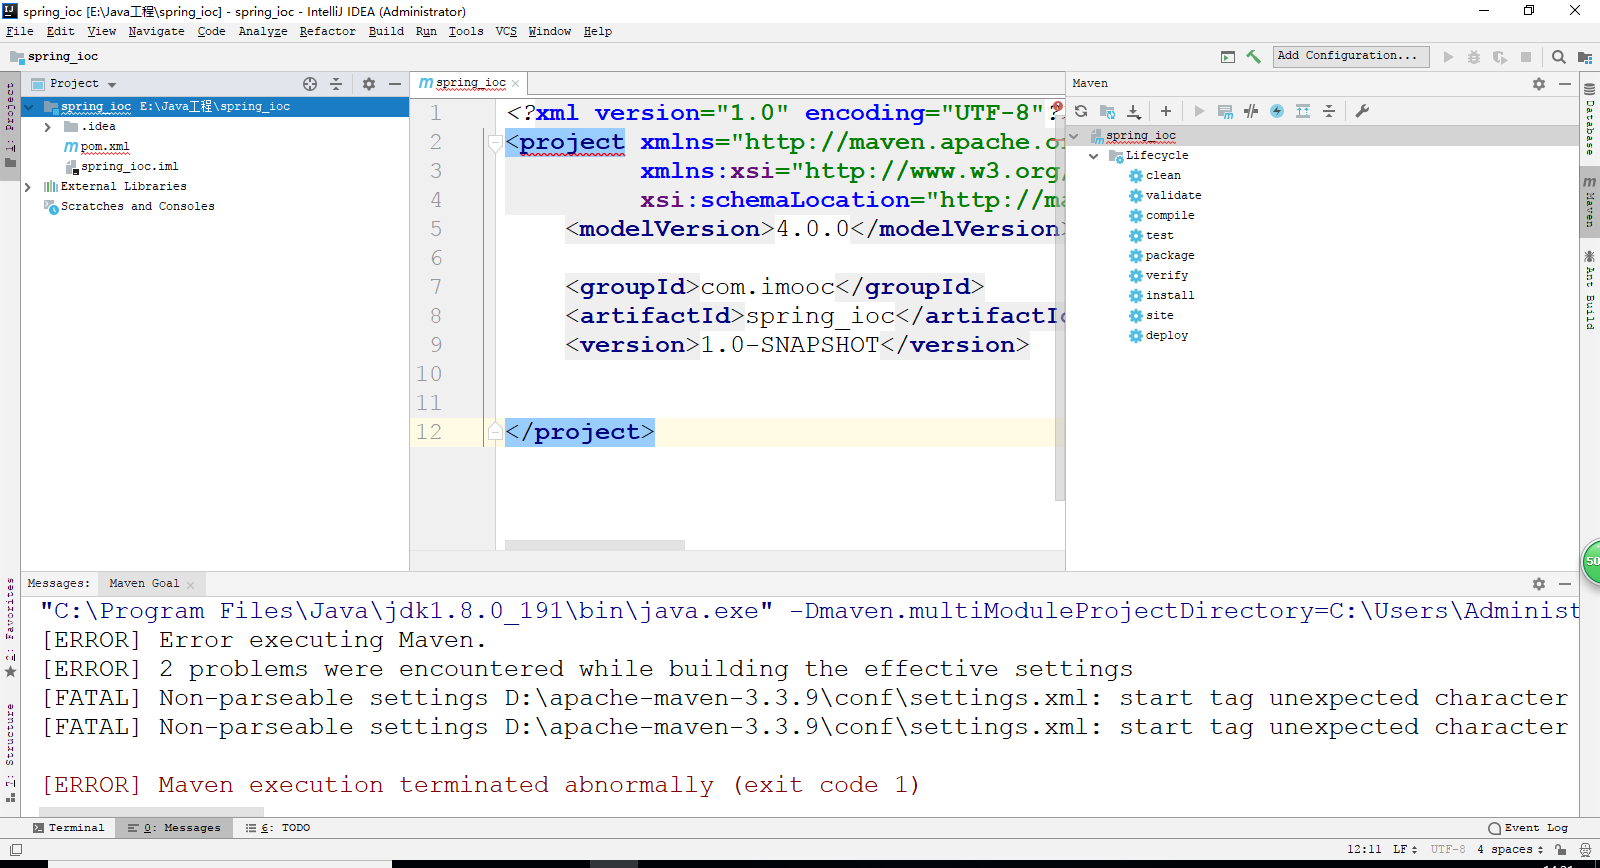Click Add Configuration button
This screenshot has width=1600, height=868.
[x=1350, y=56]
